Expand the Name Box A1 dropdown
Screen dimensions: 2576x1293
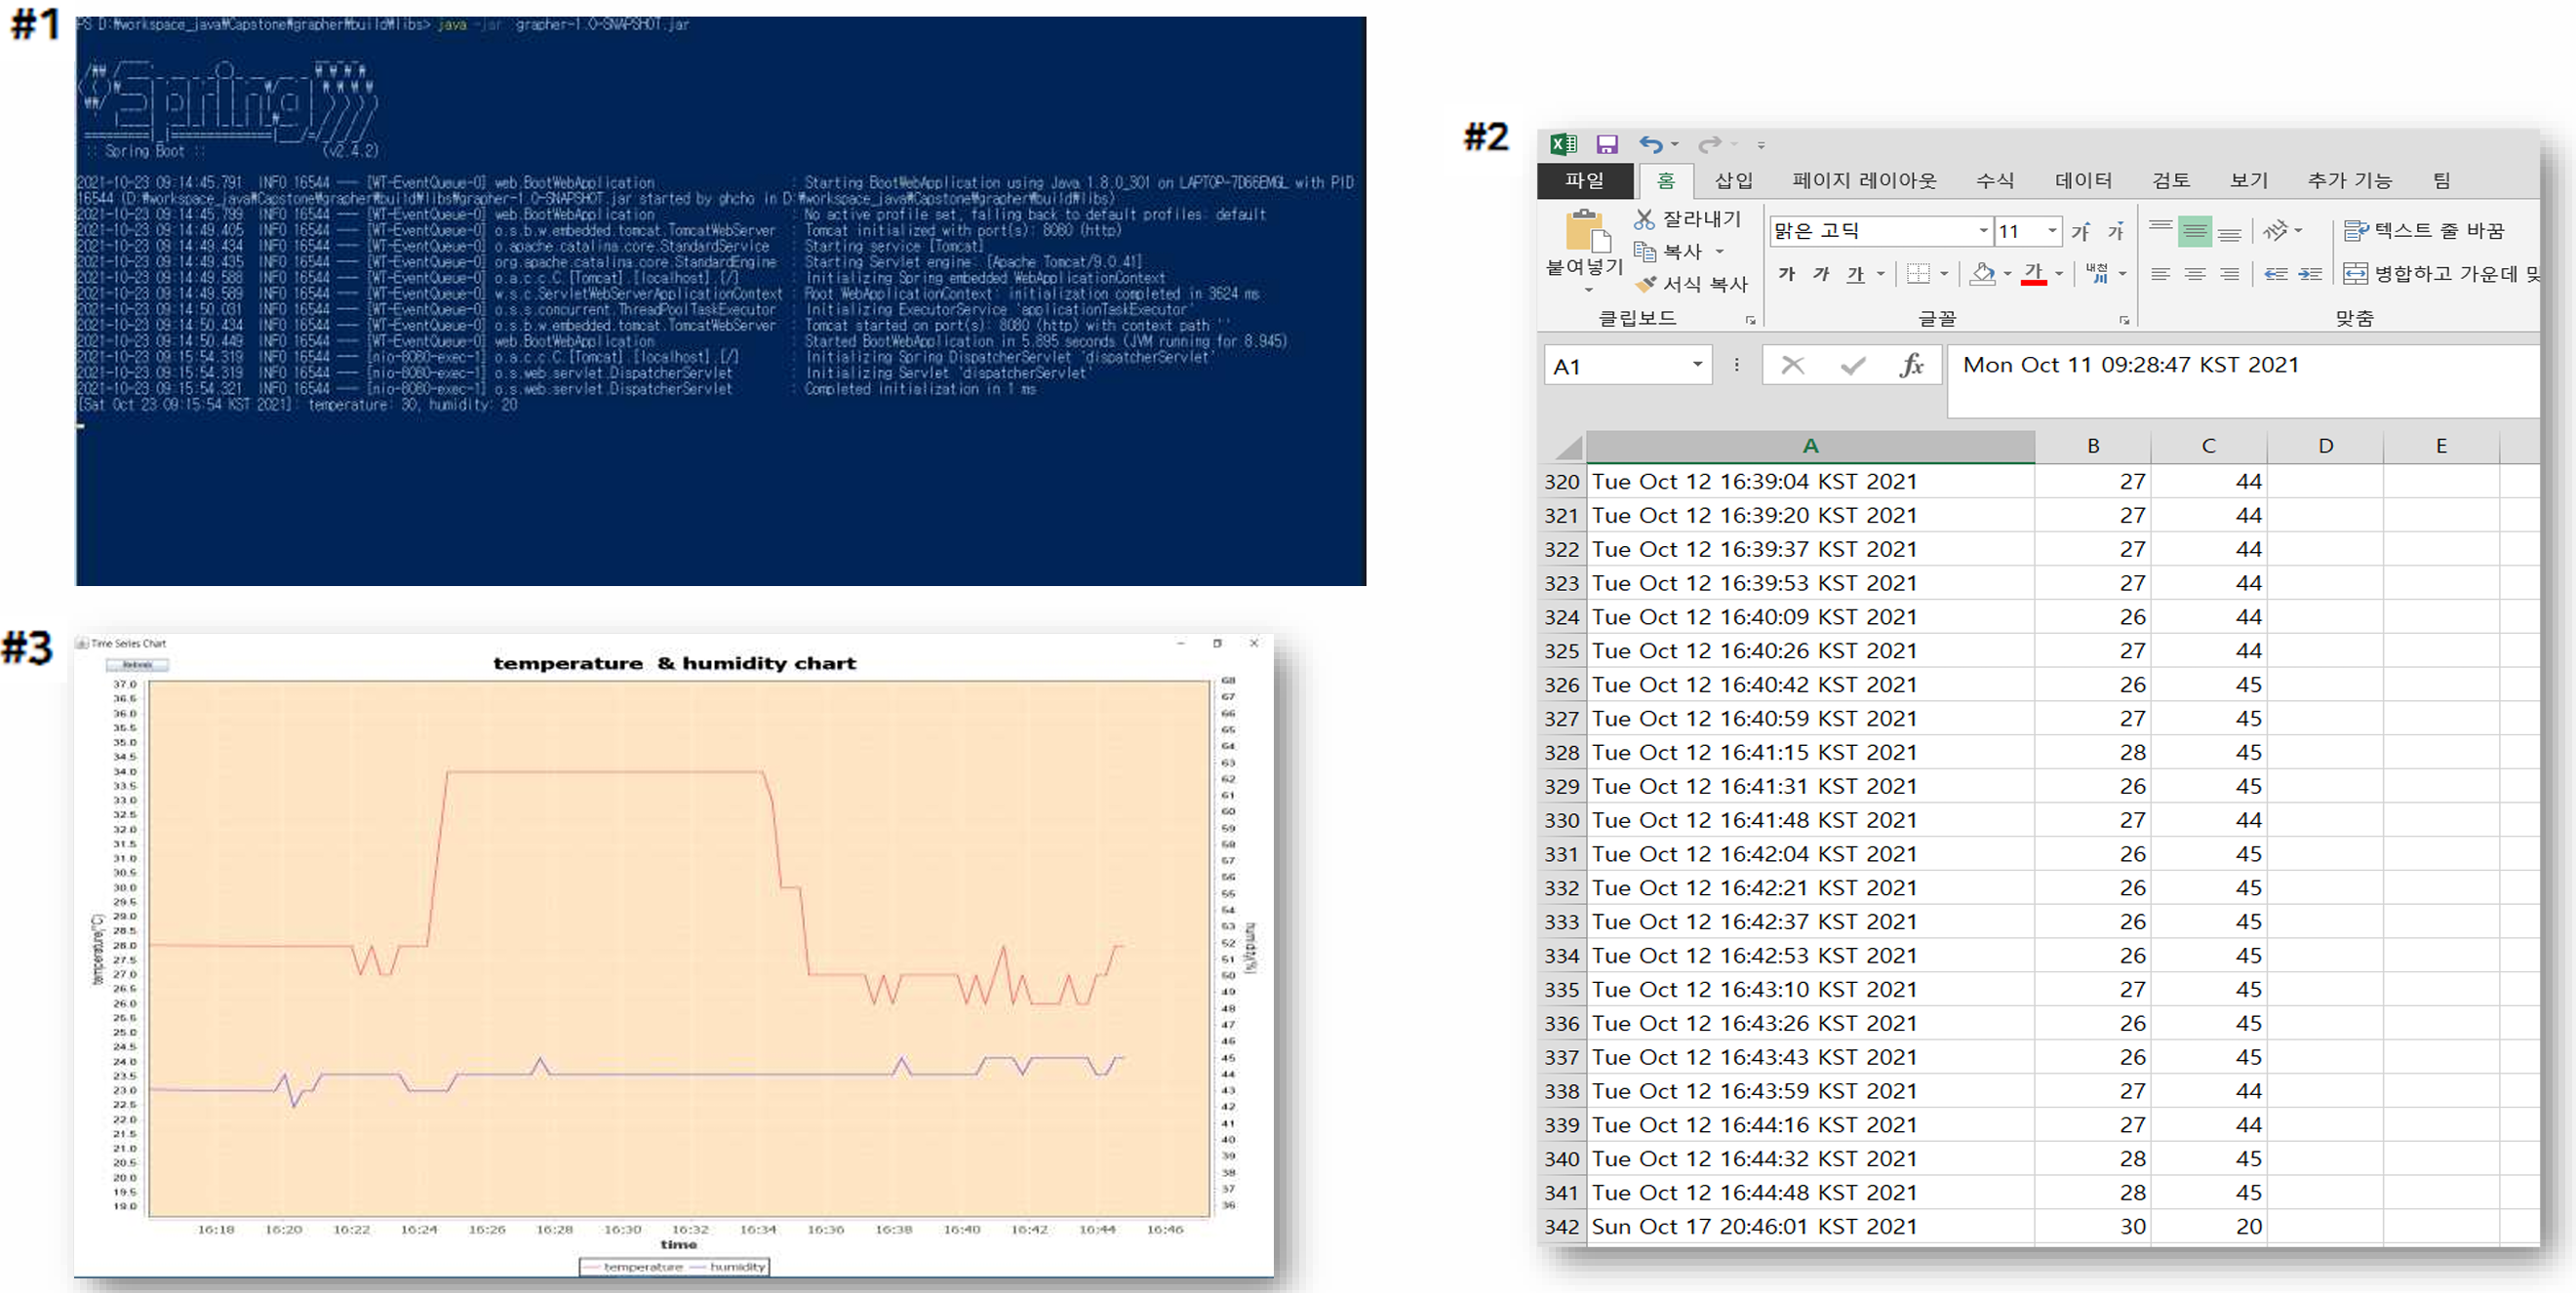point(1697,365)
